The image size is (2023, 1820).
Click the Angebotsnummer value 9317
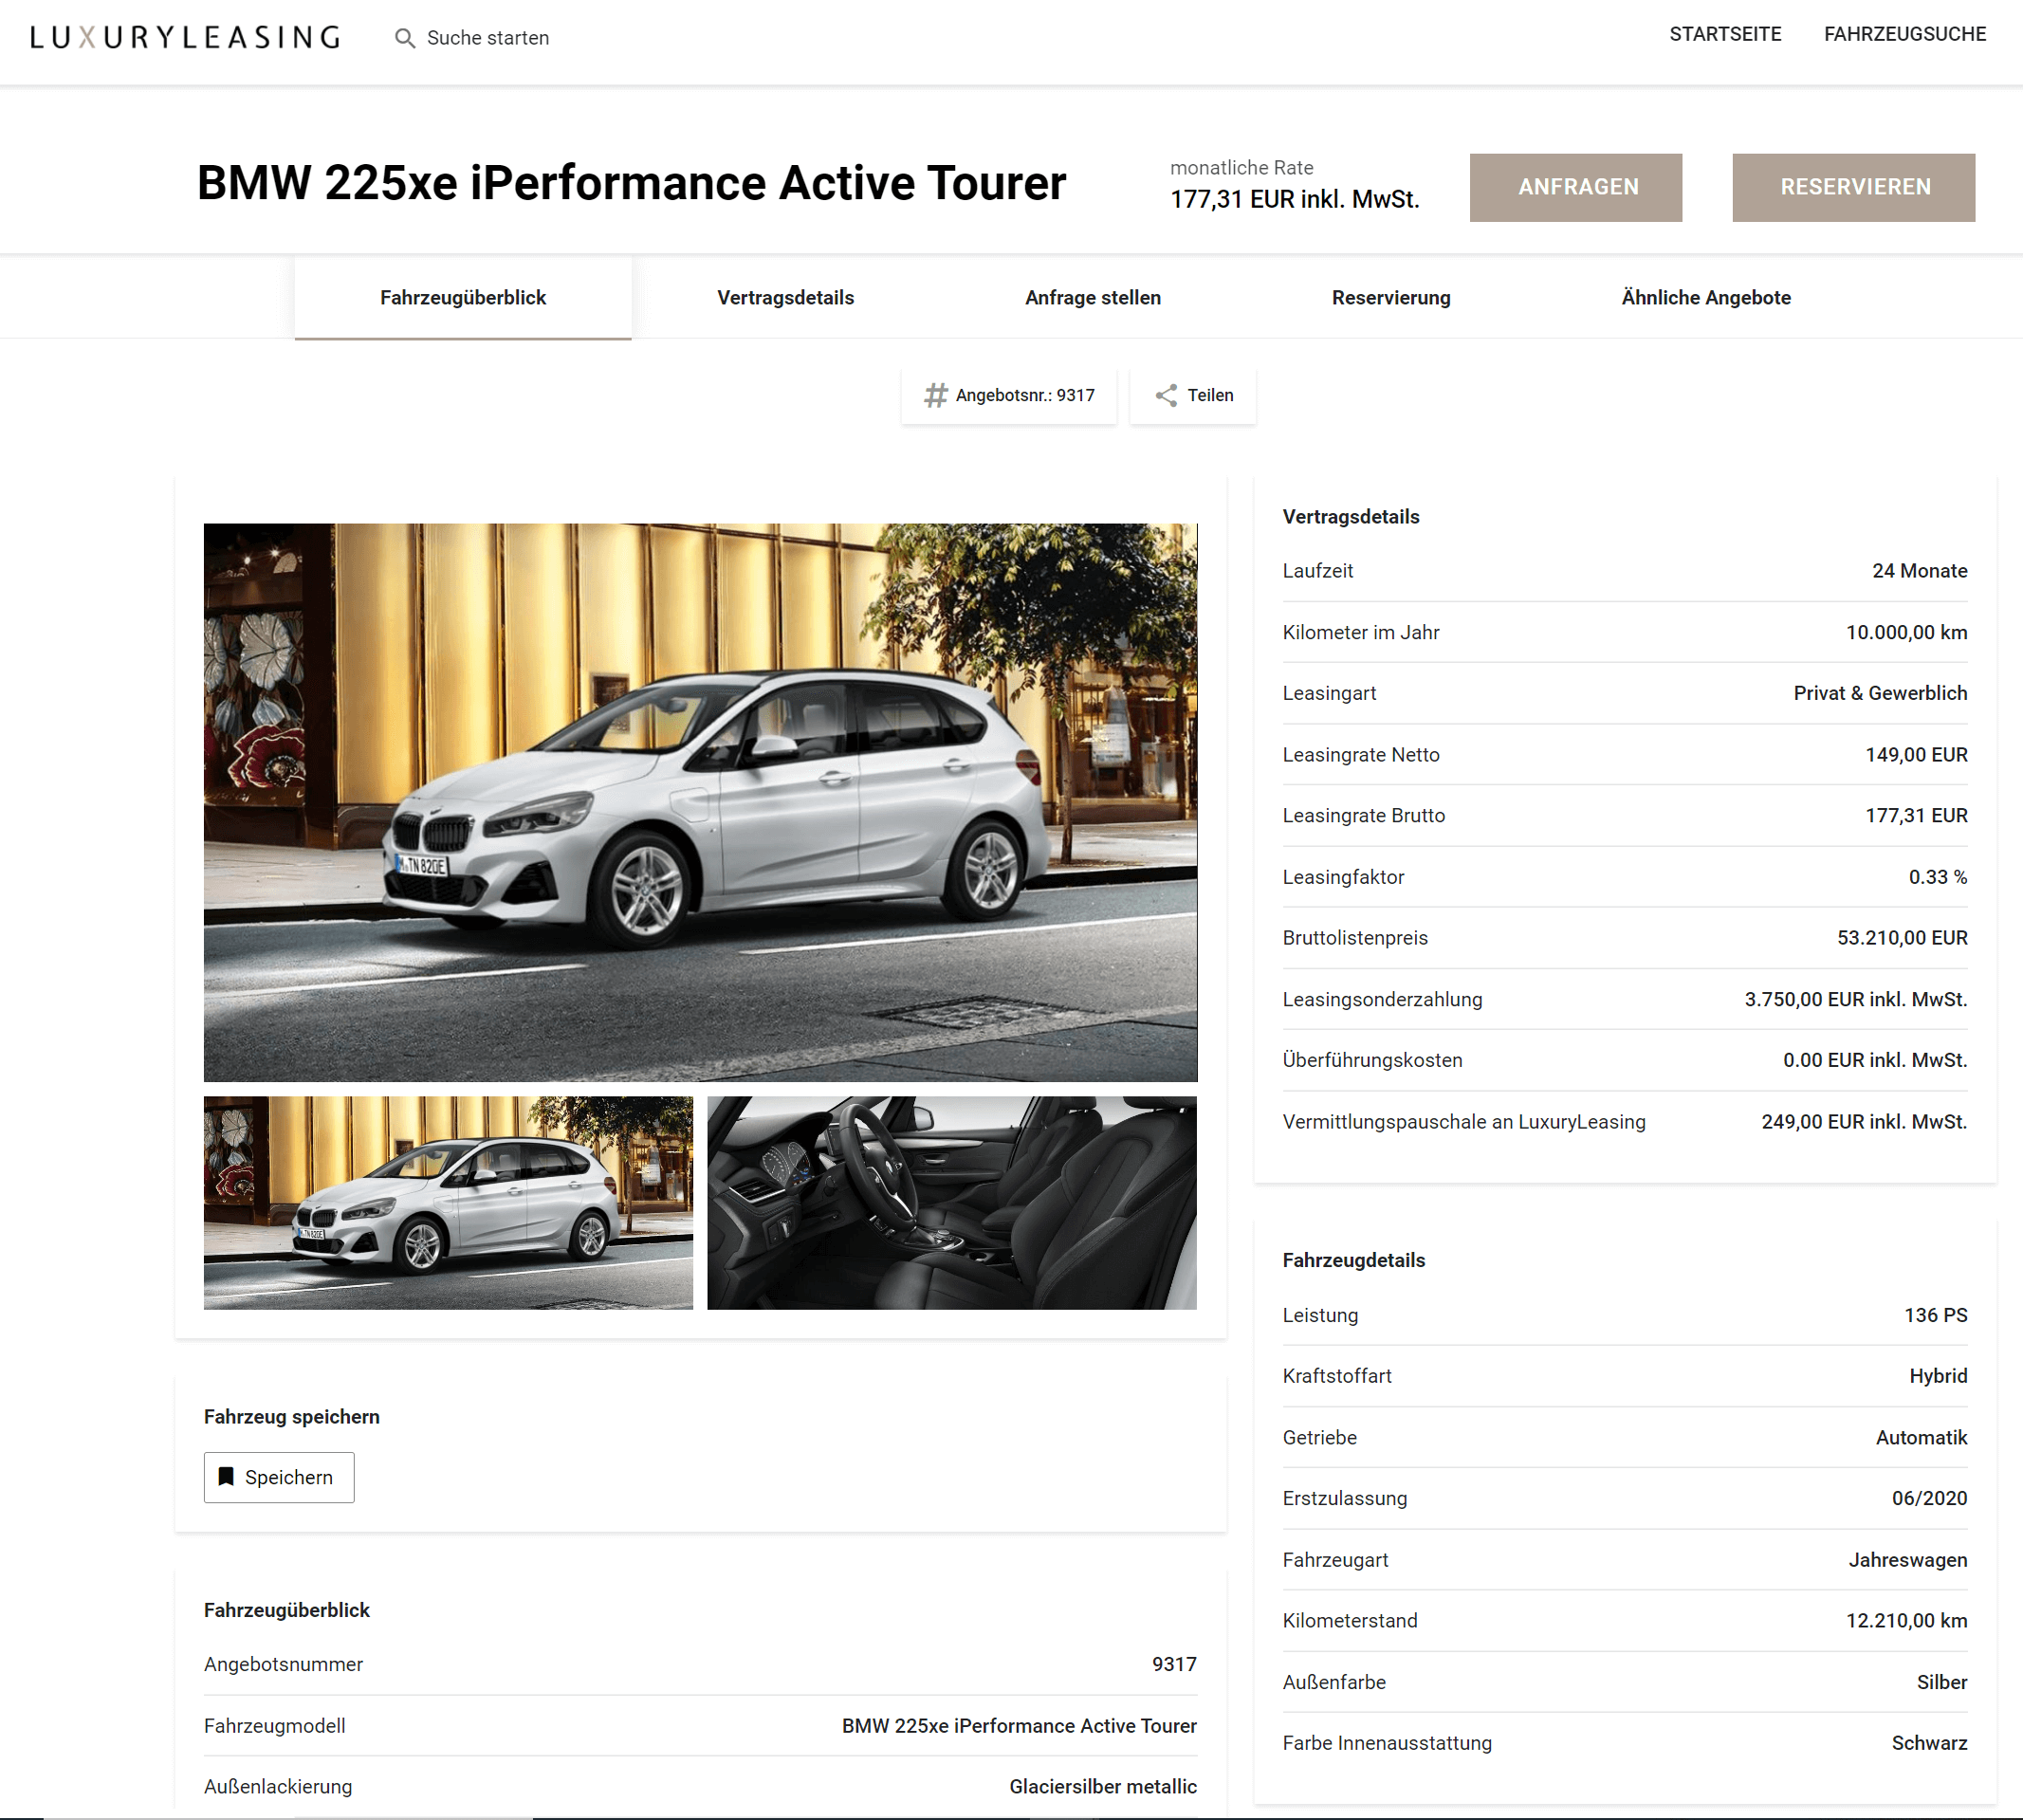[1174, 1664]
